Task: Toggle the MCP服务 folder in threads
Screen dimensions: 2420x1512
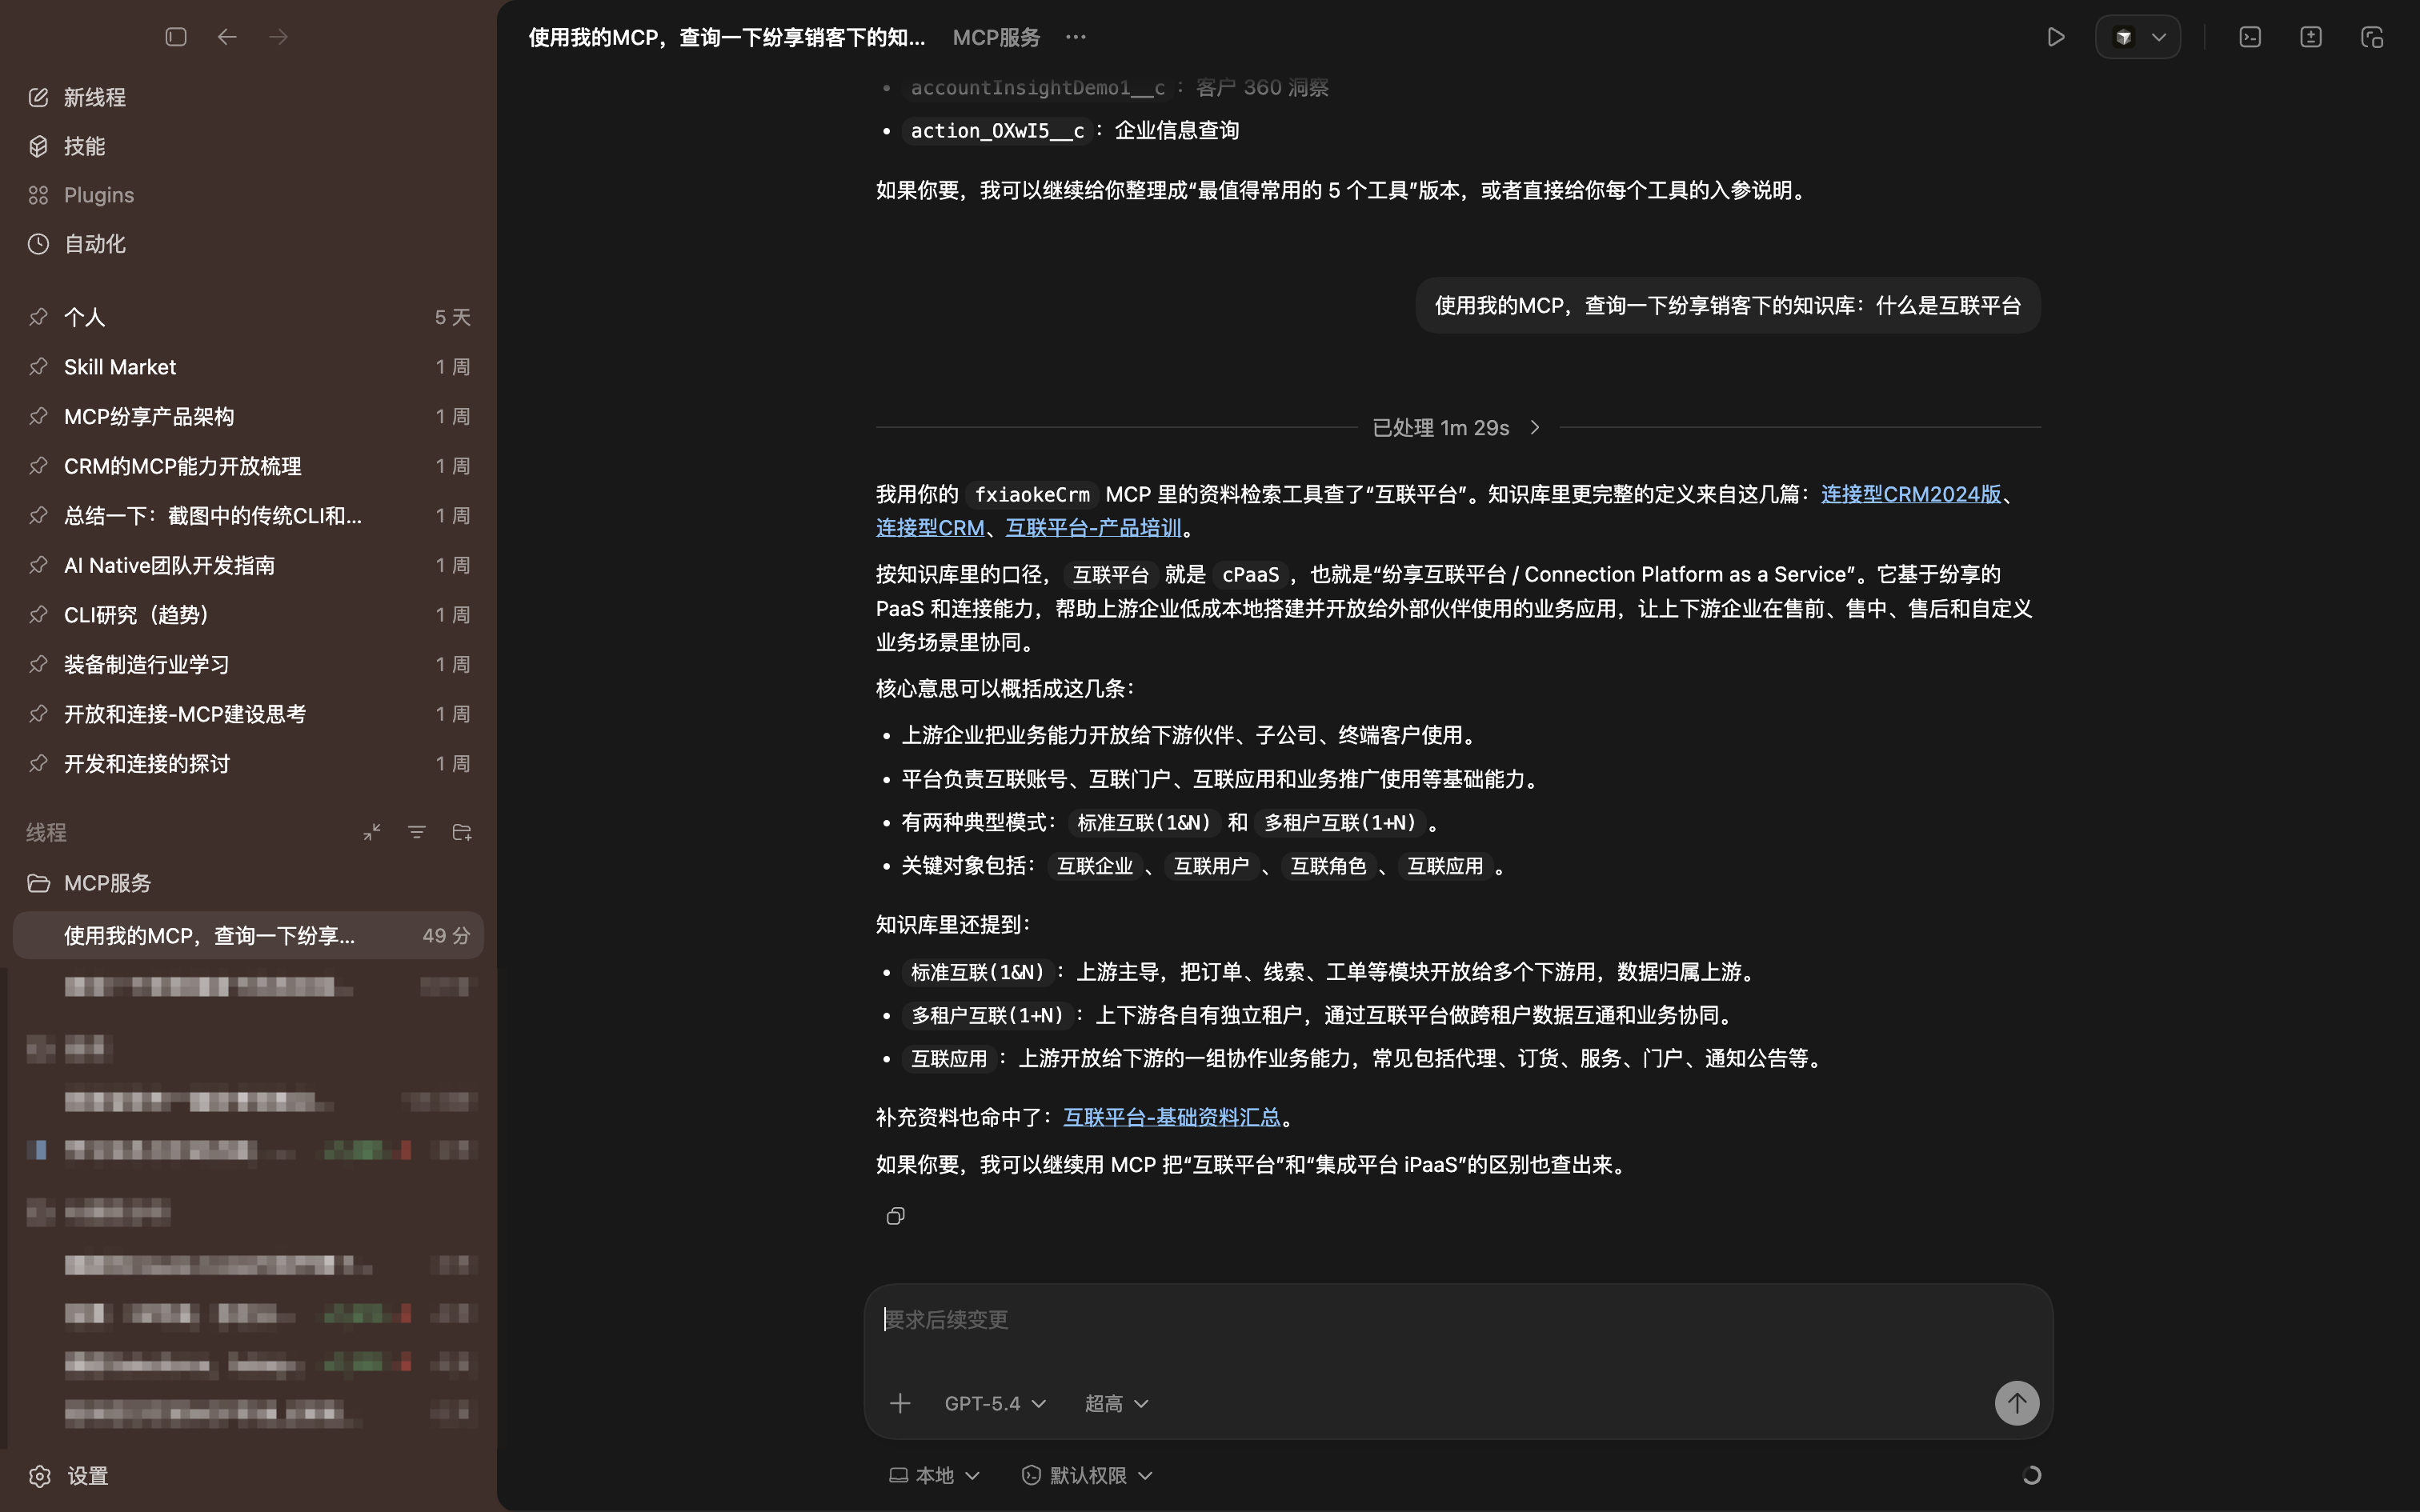Action: [x=107, y=883]
